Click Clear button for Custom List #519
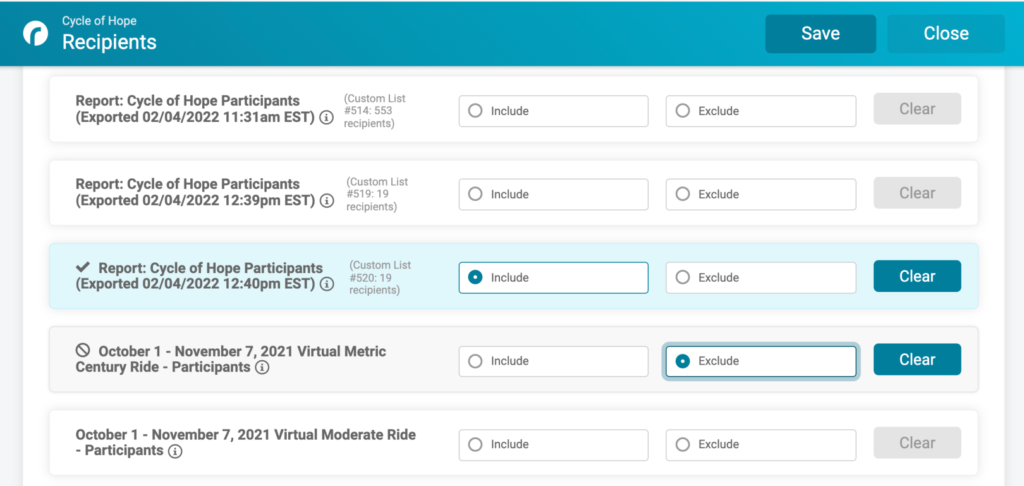This screenshot has width=1024, height=486. pyautogui.click(x=917, y=193)
